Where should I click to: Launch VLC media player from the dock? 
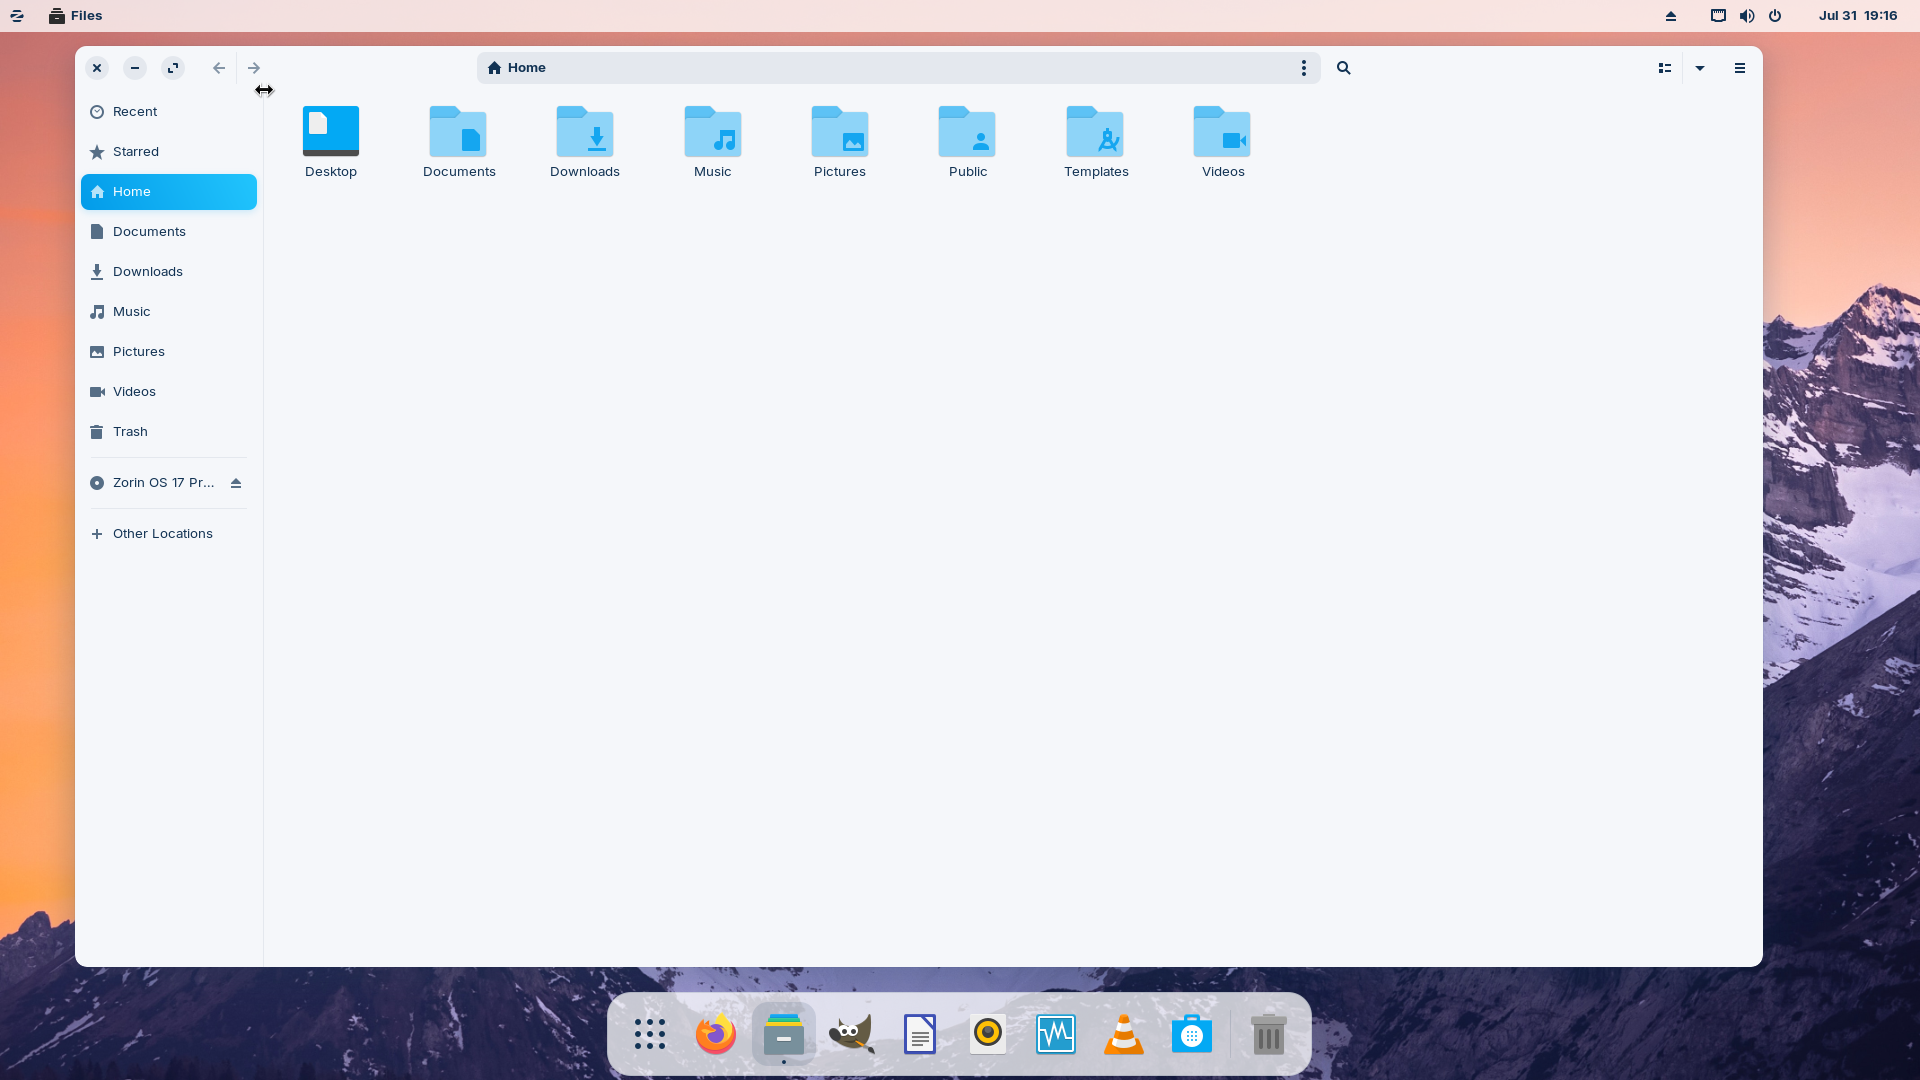[1124, 1034]
